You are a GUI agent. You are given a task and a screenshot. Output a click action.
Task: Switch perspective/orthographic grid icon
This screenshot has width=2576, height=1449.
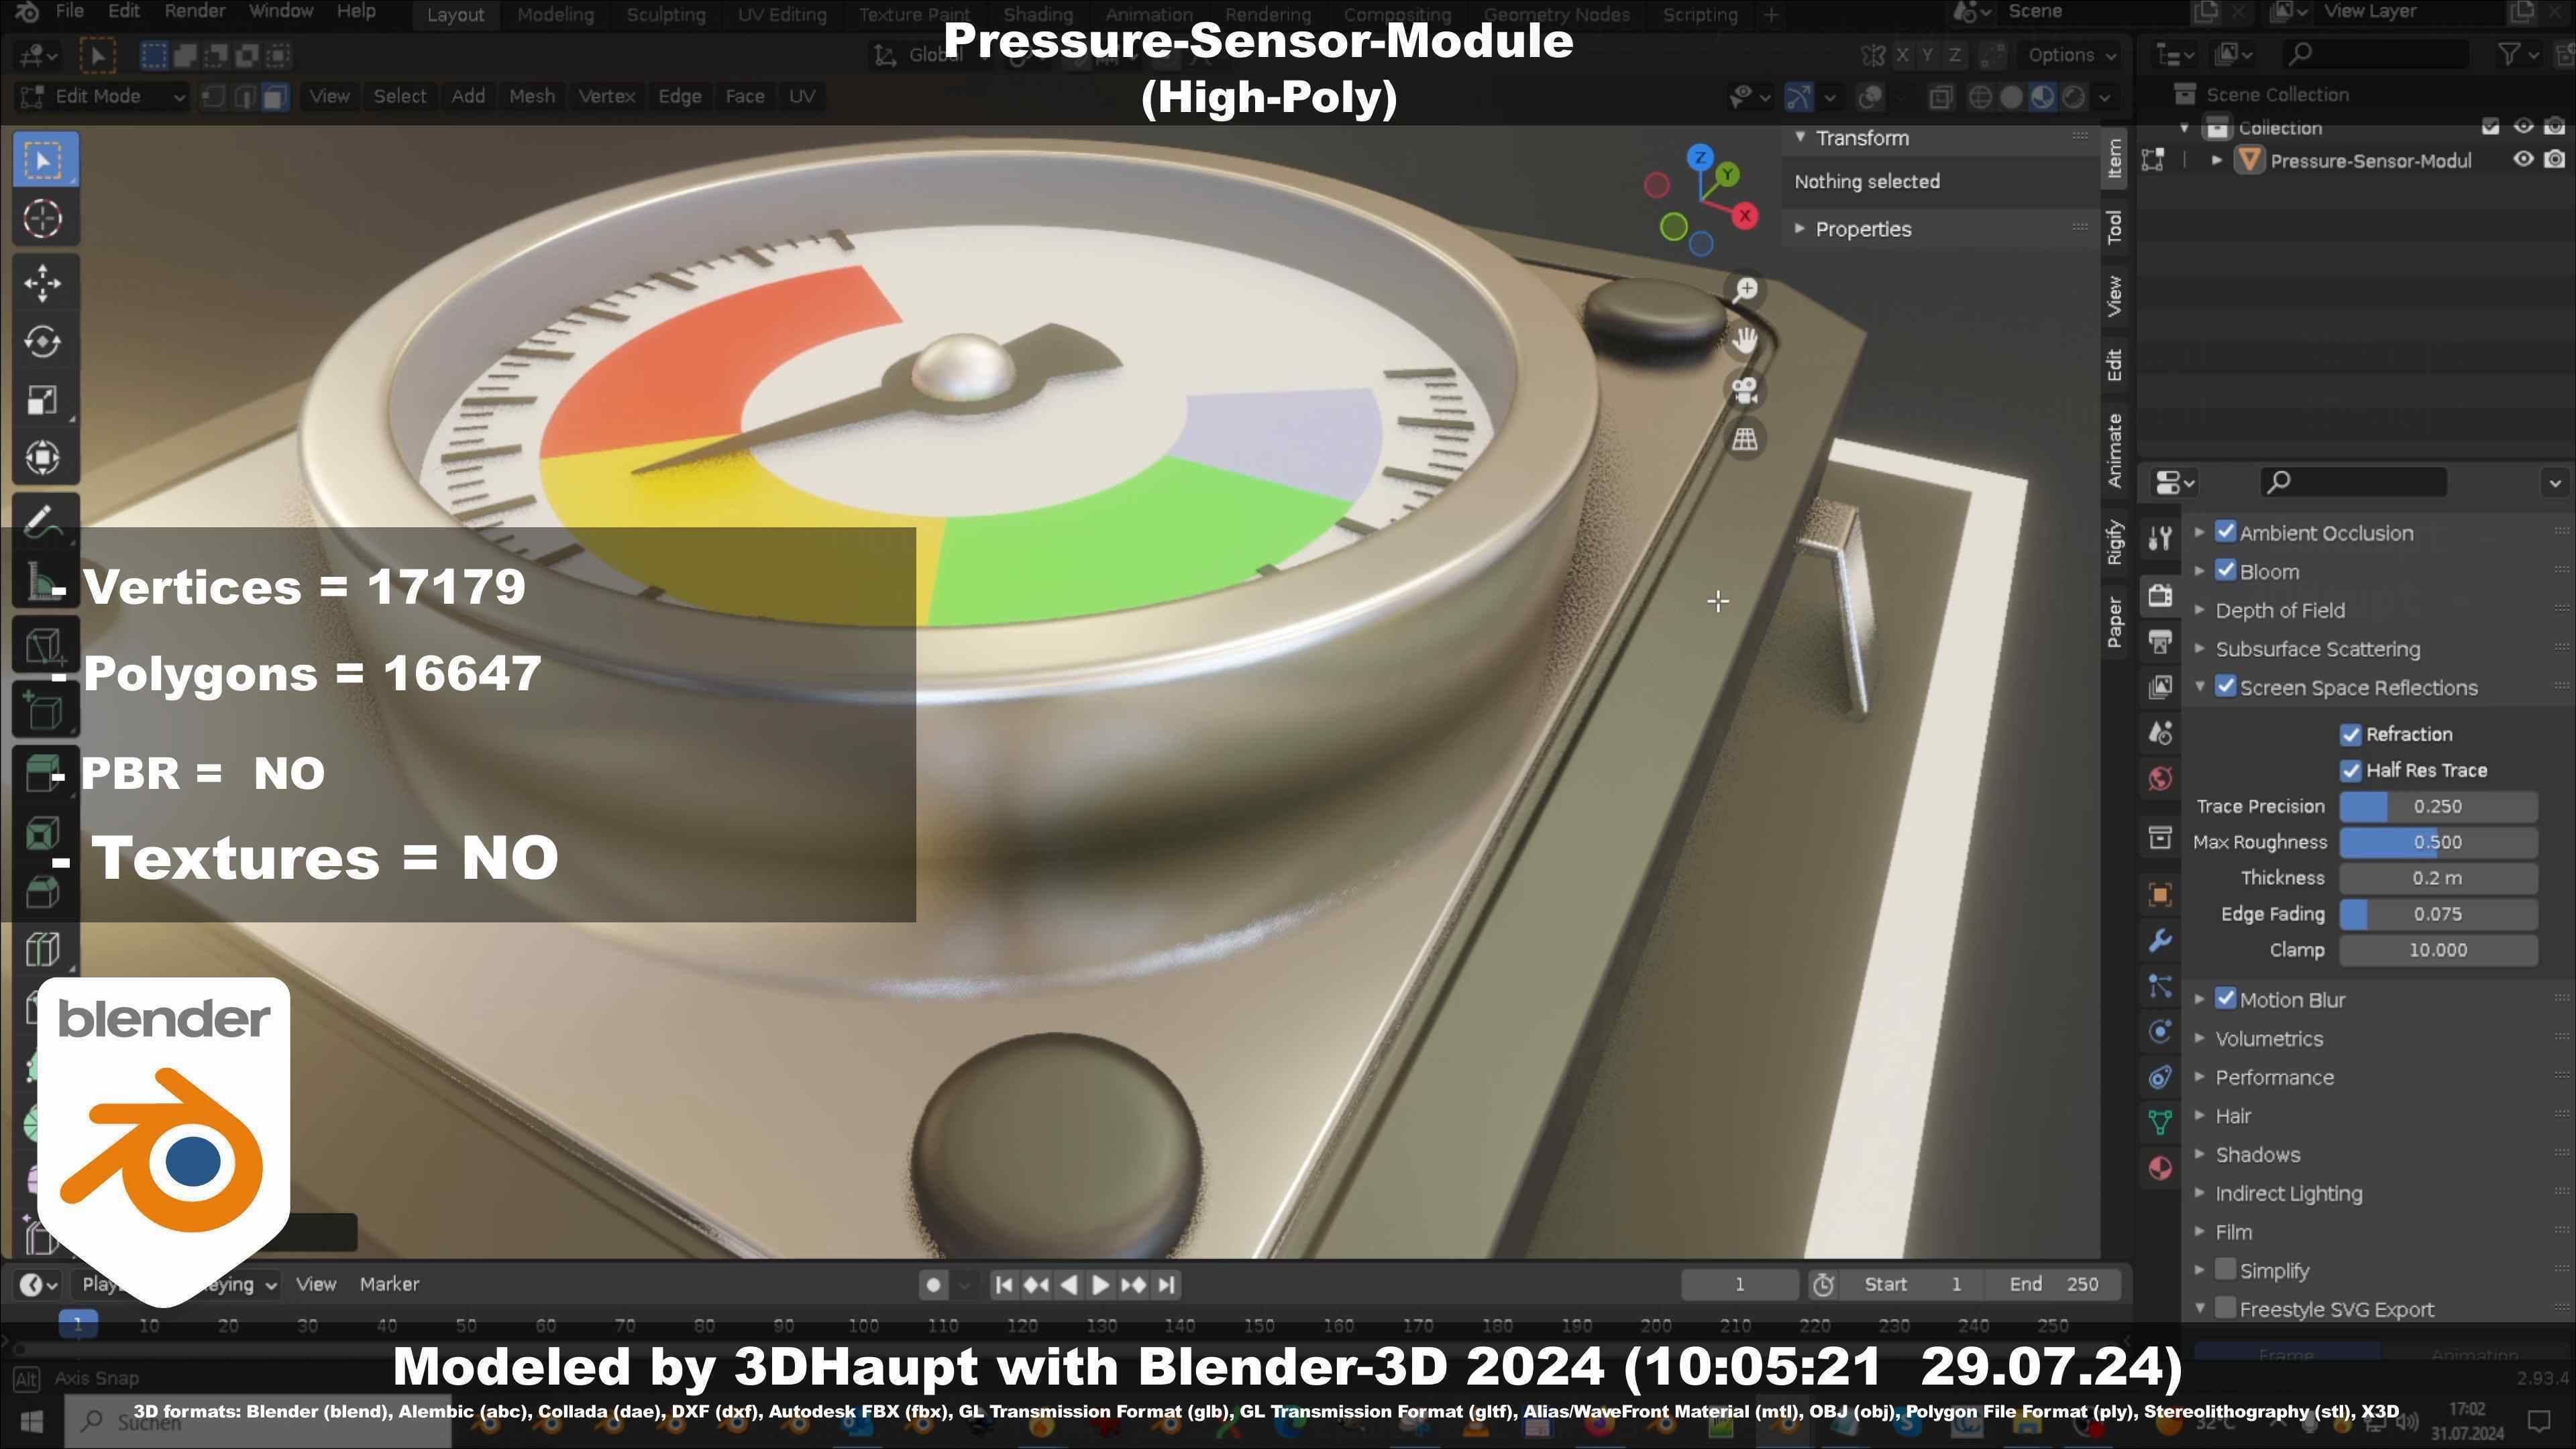coord(1745,439)
